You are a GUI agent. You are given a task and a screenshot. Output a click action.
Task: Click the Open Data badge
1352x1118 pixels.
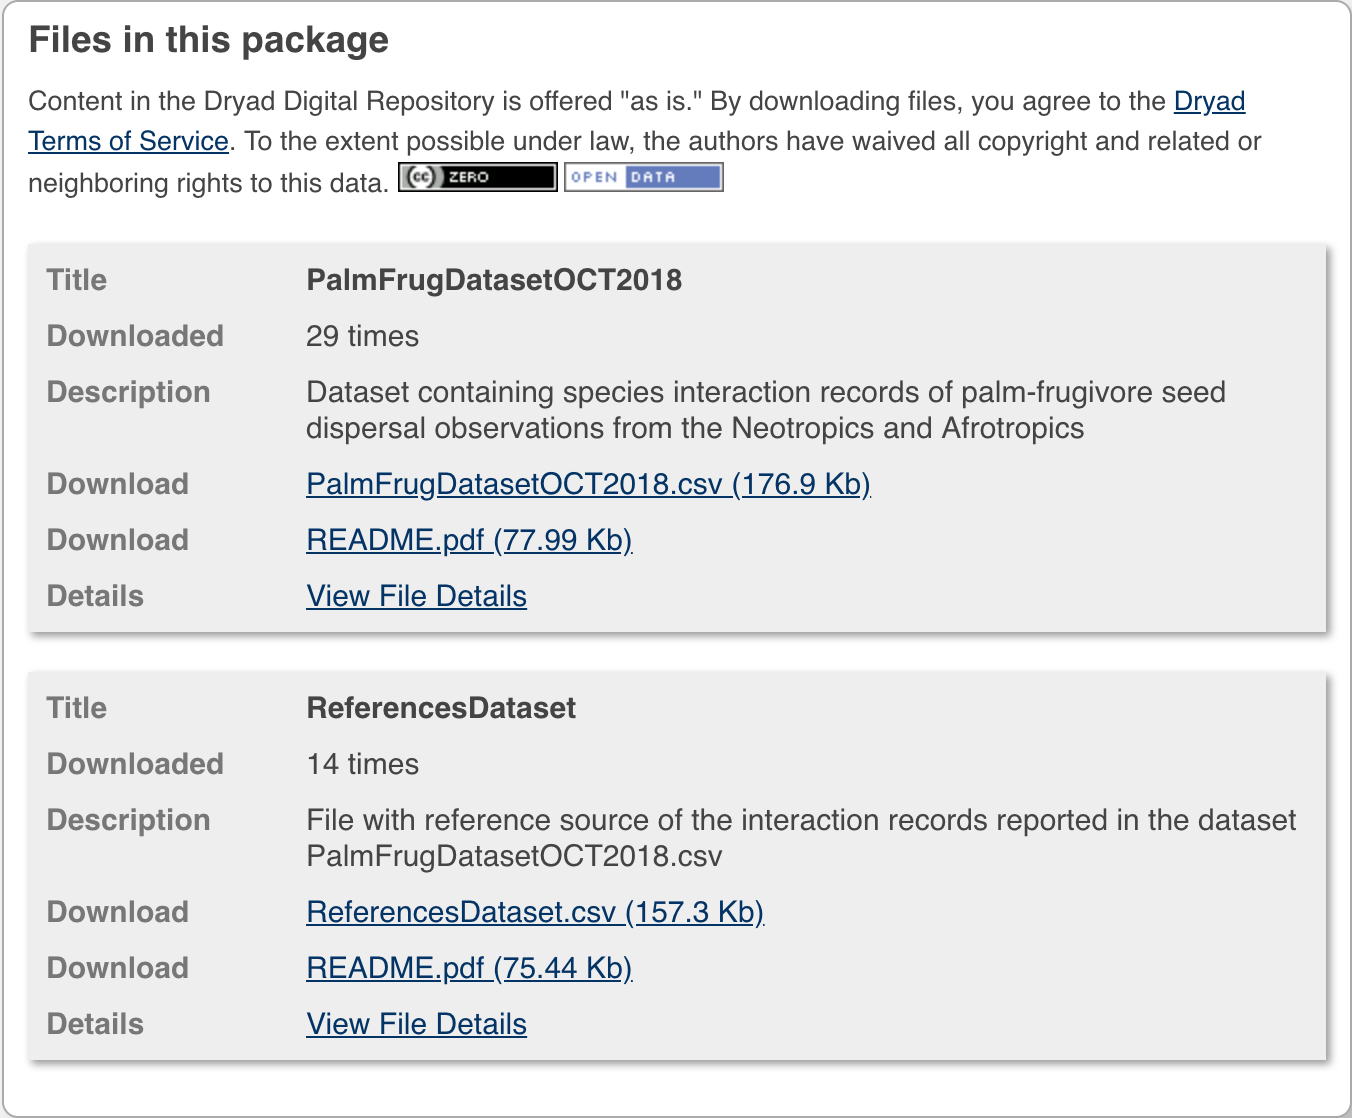coord(643,177)
